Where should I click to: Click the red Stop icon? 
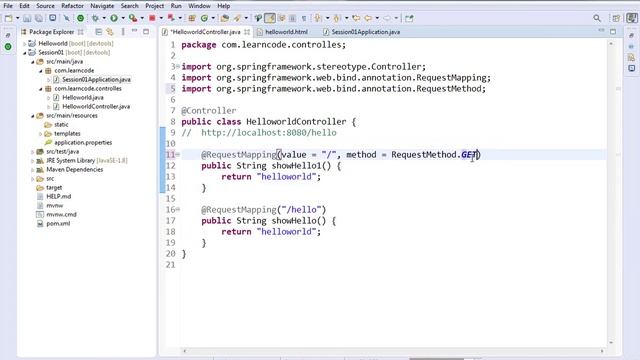[x=152, y=18]
